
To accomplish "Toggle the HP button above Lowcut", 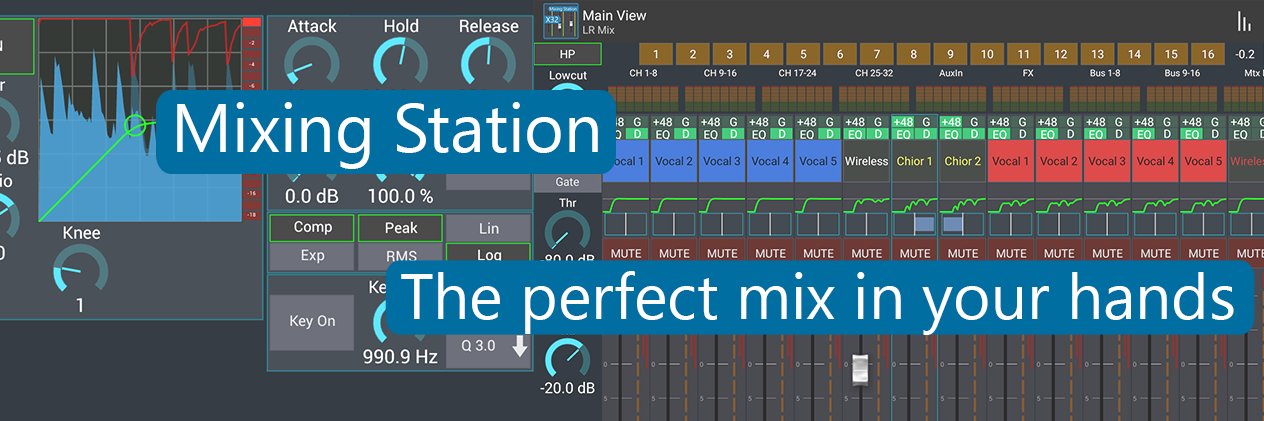I will 567,53.
